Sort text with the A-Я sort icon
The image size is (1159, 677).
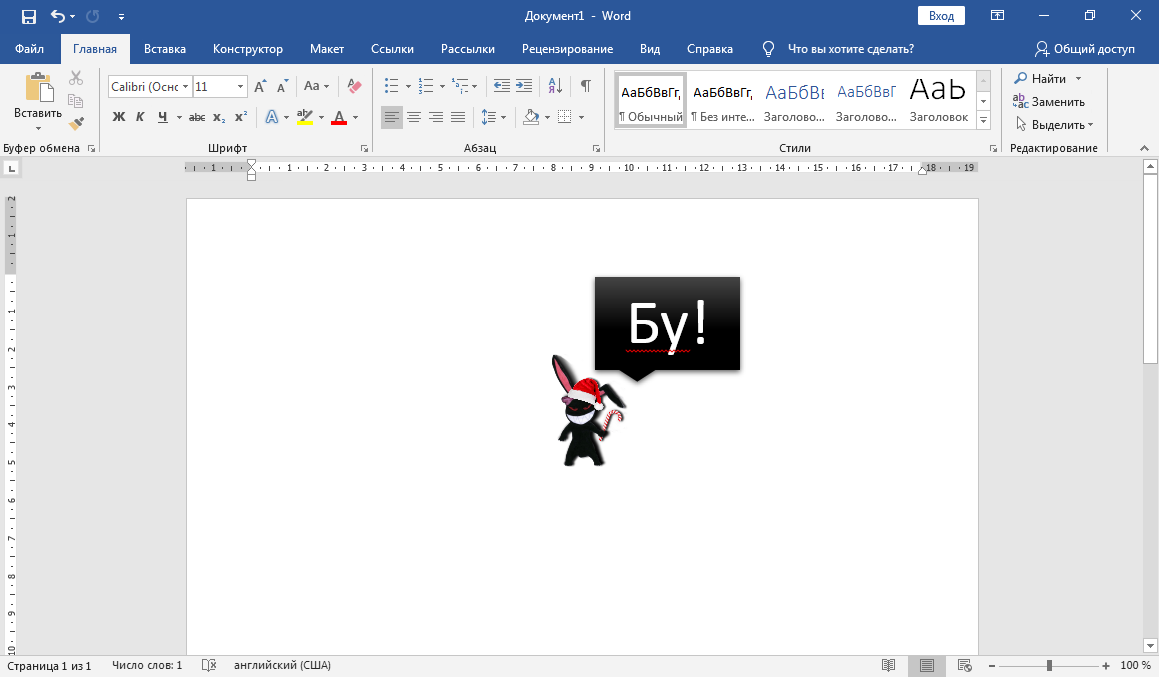tap(555, 86)
